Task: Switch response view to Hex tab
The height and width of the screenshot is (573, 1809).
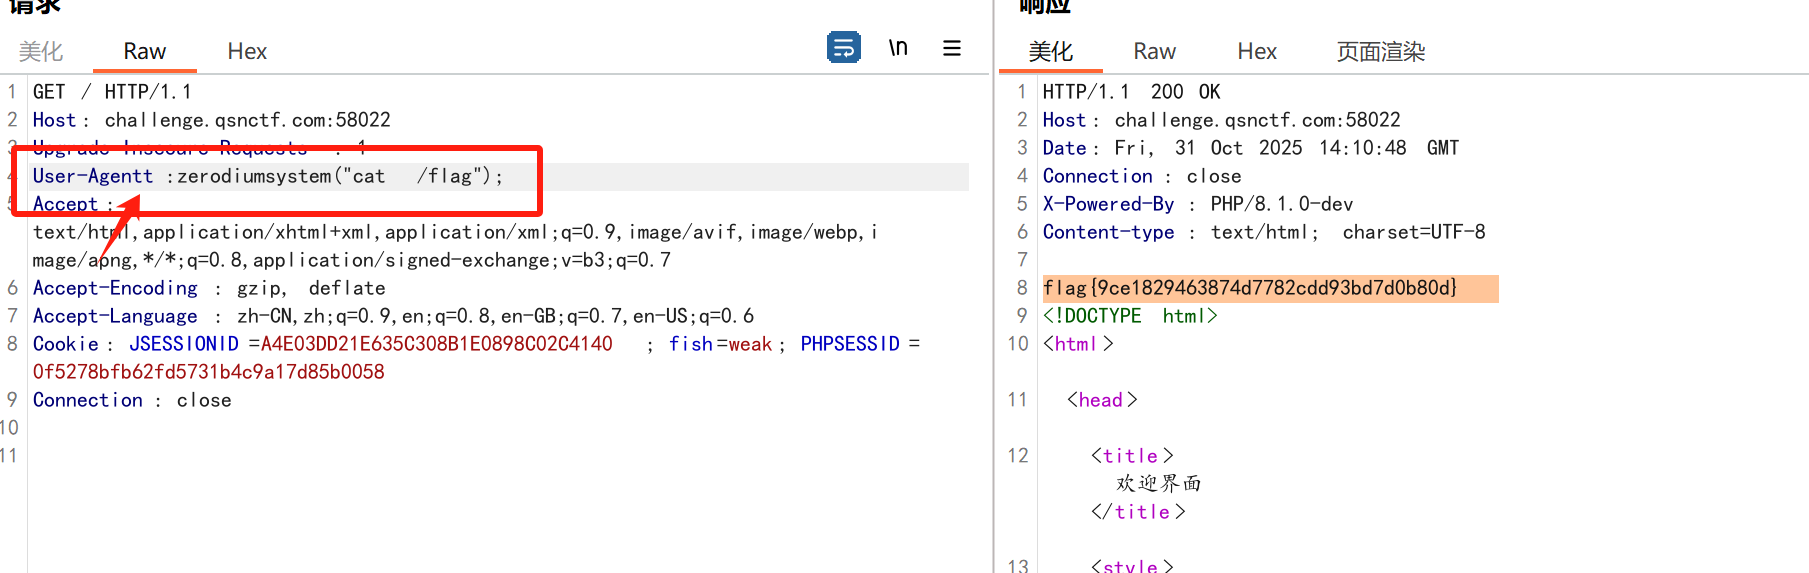Action: 1257,51
